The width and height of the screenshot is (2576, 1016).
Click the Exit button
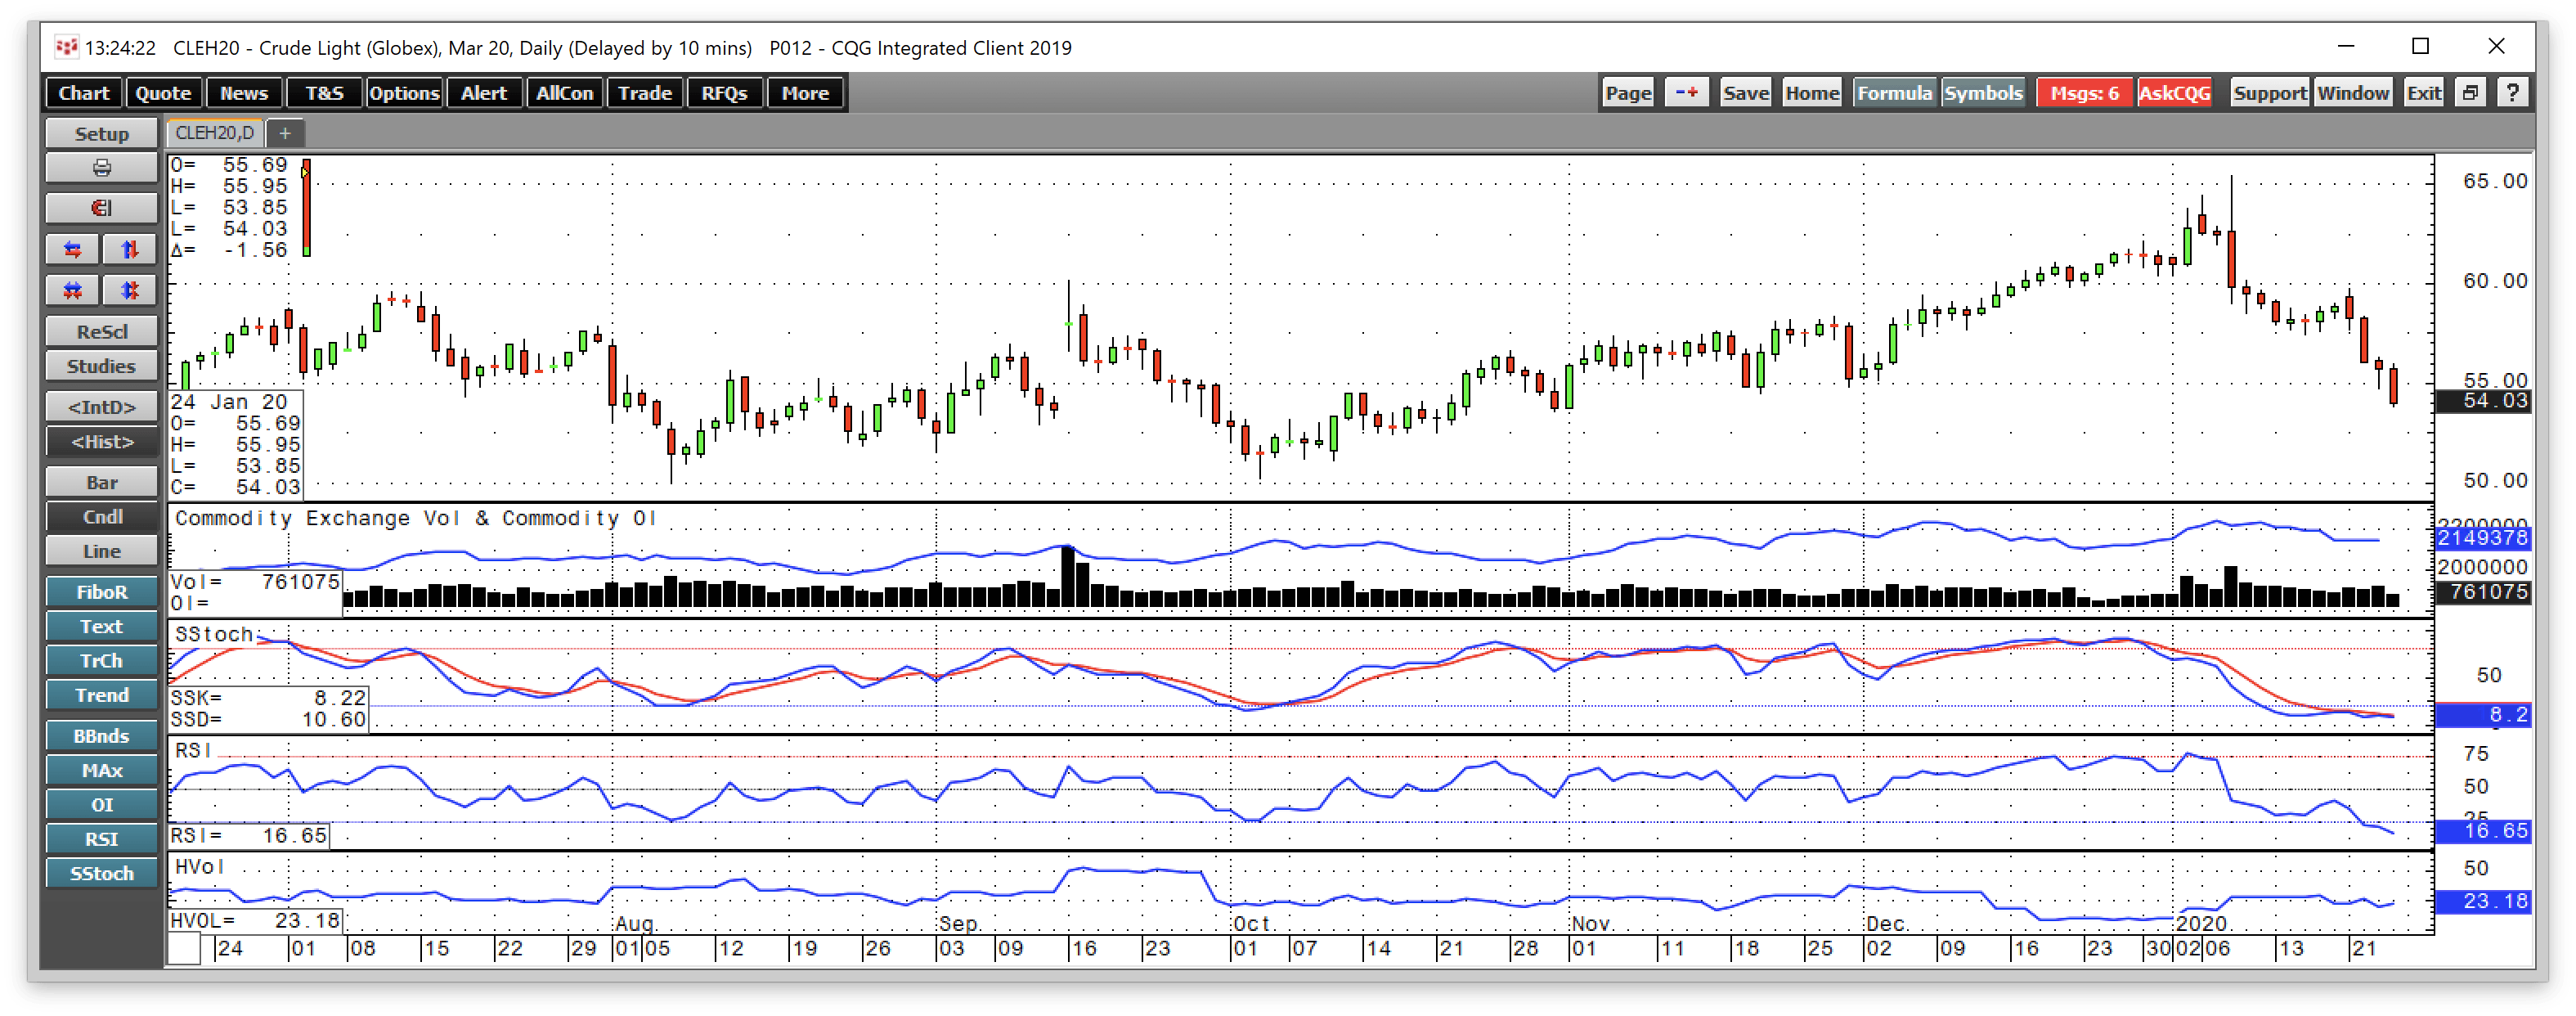(x=2424, y=93)
